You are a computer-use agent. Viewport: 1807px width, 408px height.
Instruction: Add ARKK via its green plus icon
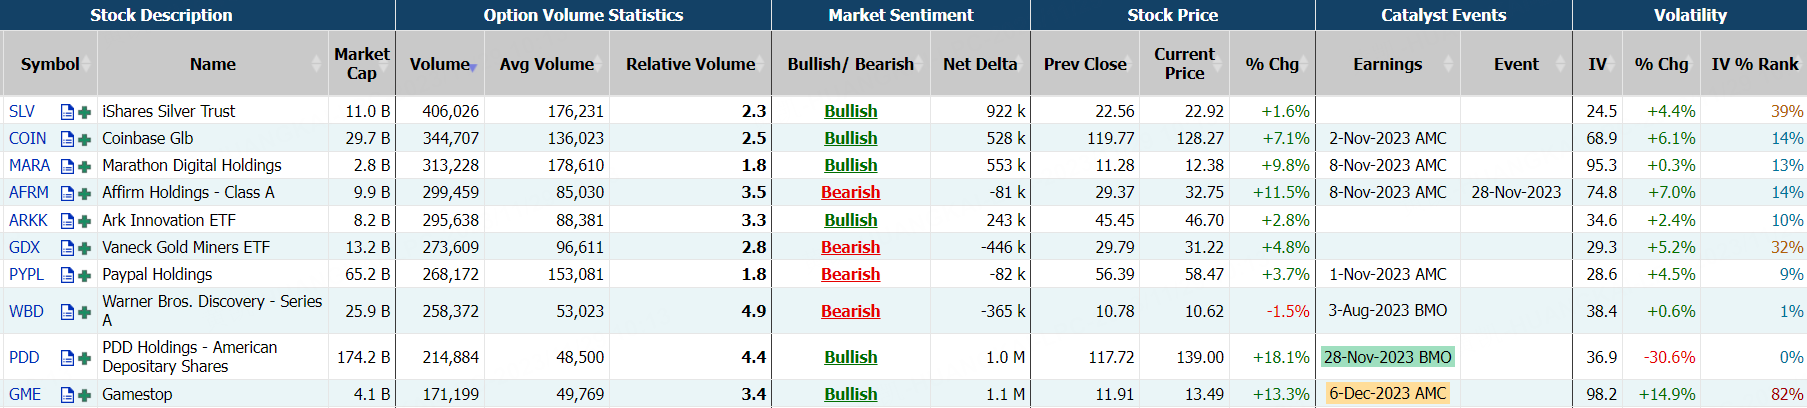coord(84,221)
